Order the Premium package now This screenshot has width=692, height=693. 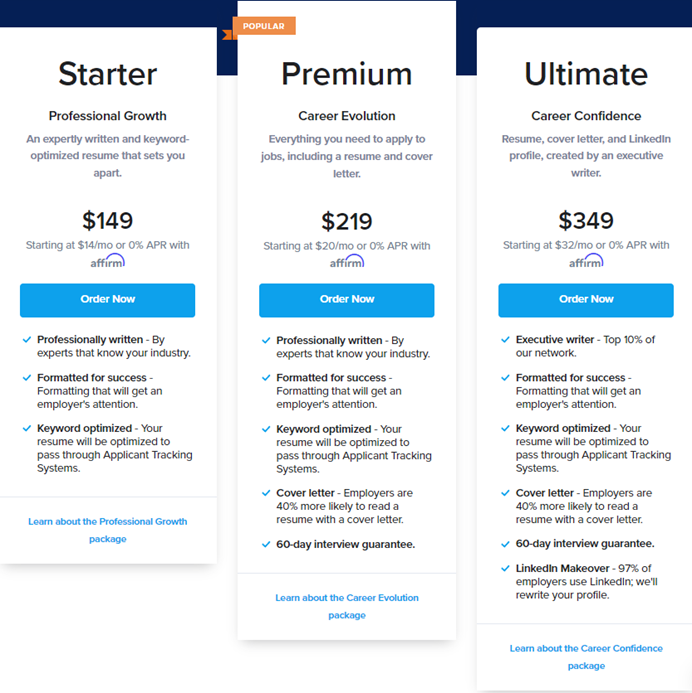(x=346, y=300)
